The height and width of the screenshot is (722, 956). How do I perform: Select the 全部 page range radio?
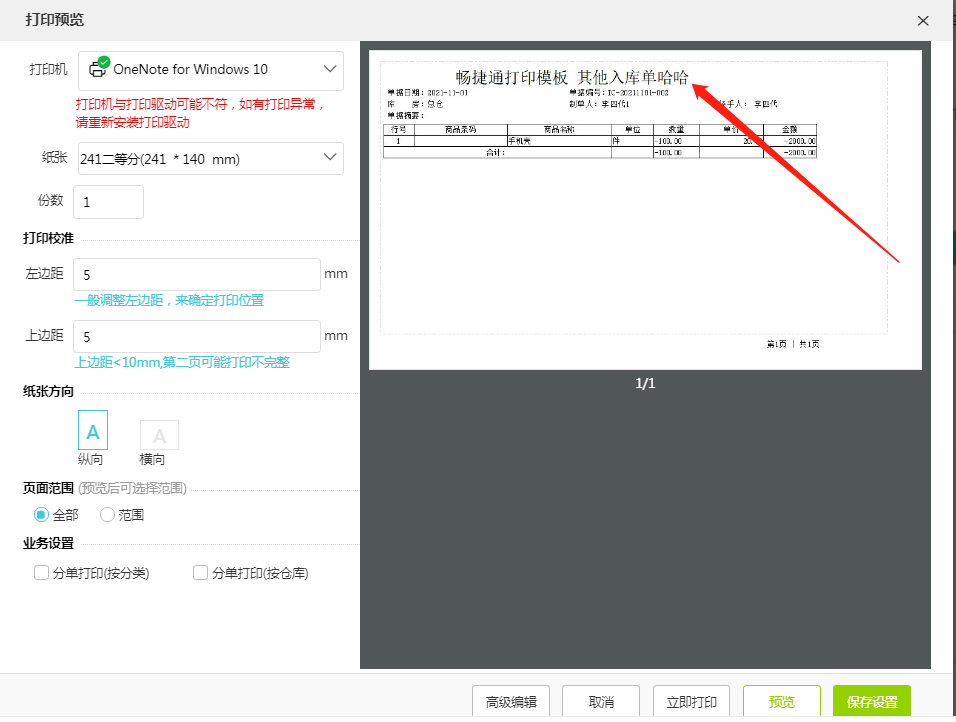coord(41,515)
